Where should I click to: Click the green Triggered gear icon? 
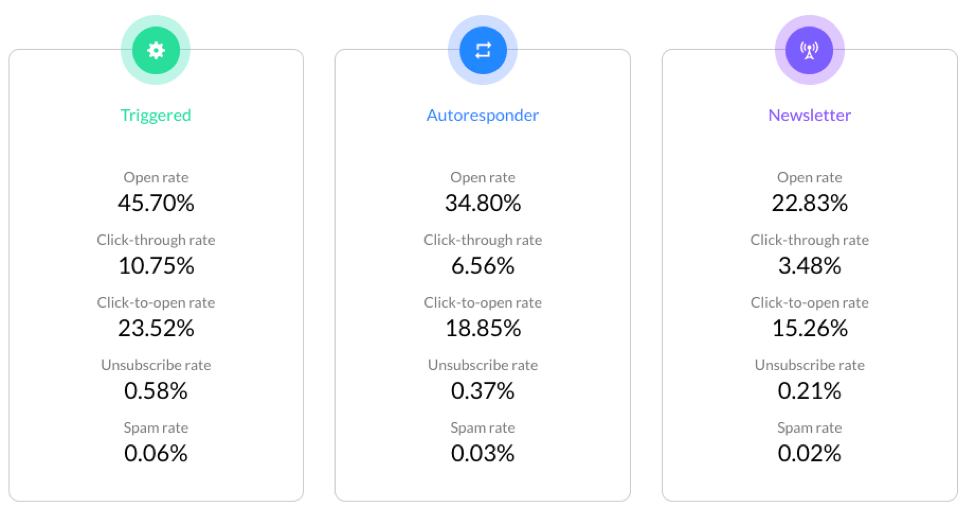click(156, 50)
